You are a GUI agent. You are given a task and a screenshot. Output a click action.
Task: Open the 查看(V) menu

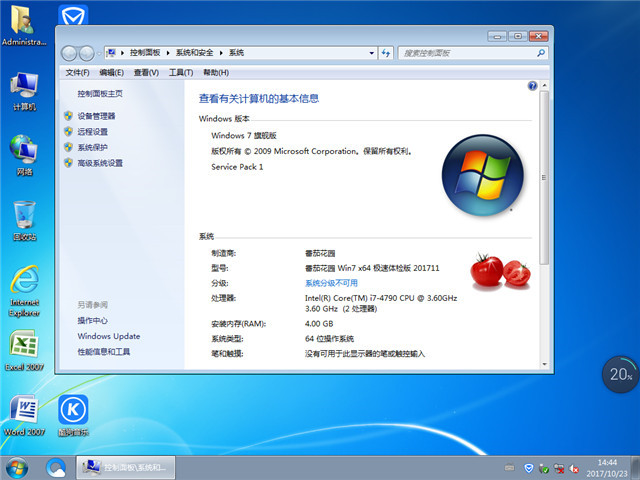(146, 73)
